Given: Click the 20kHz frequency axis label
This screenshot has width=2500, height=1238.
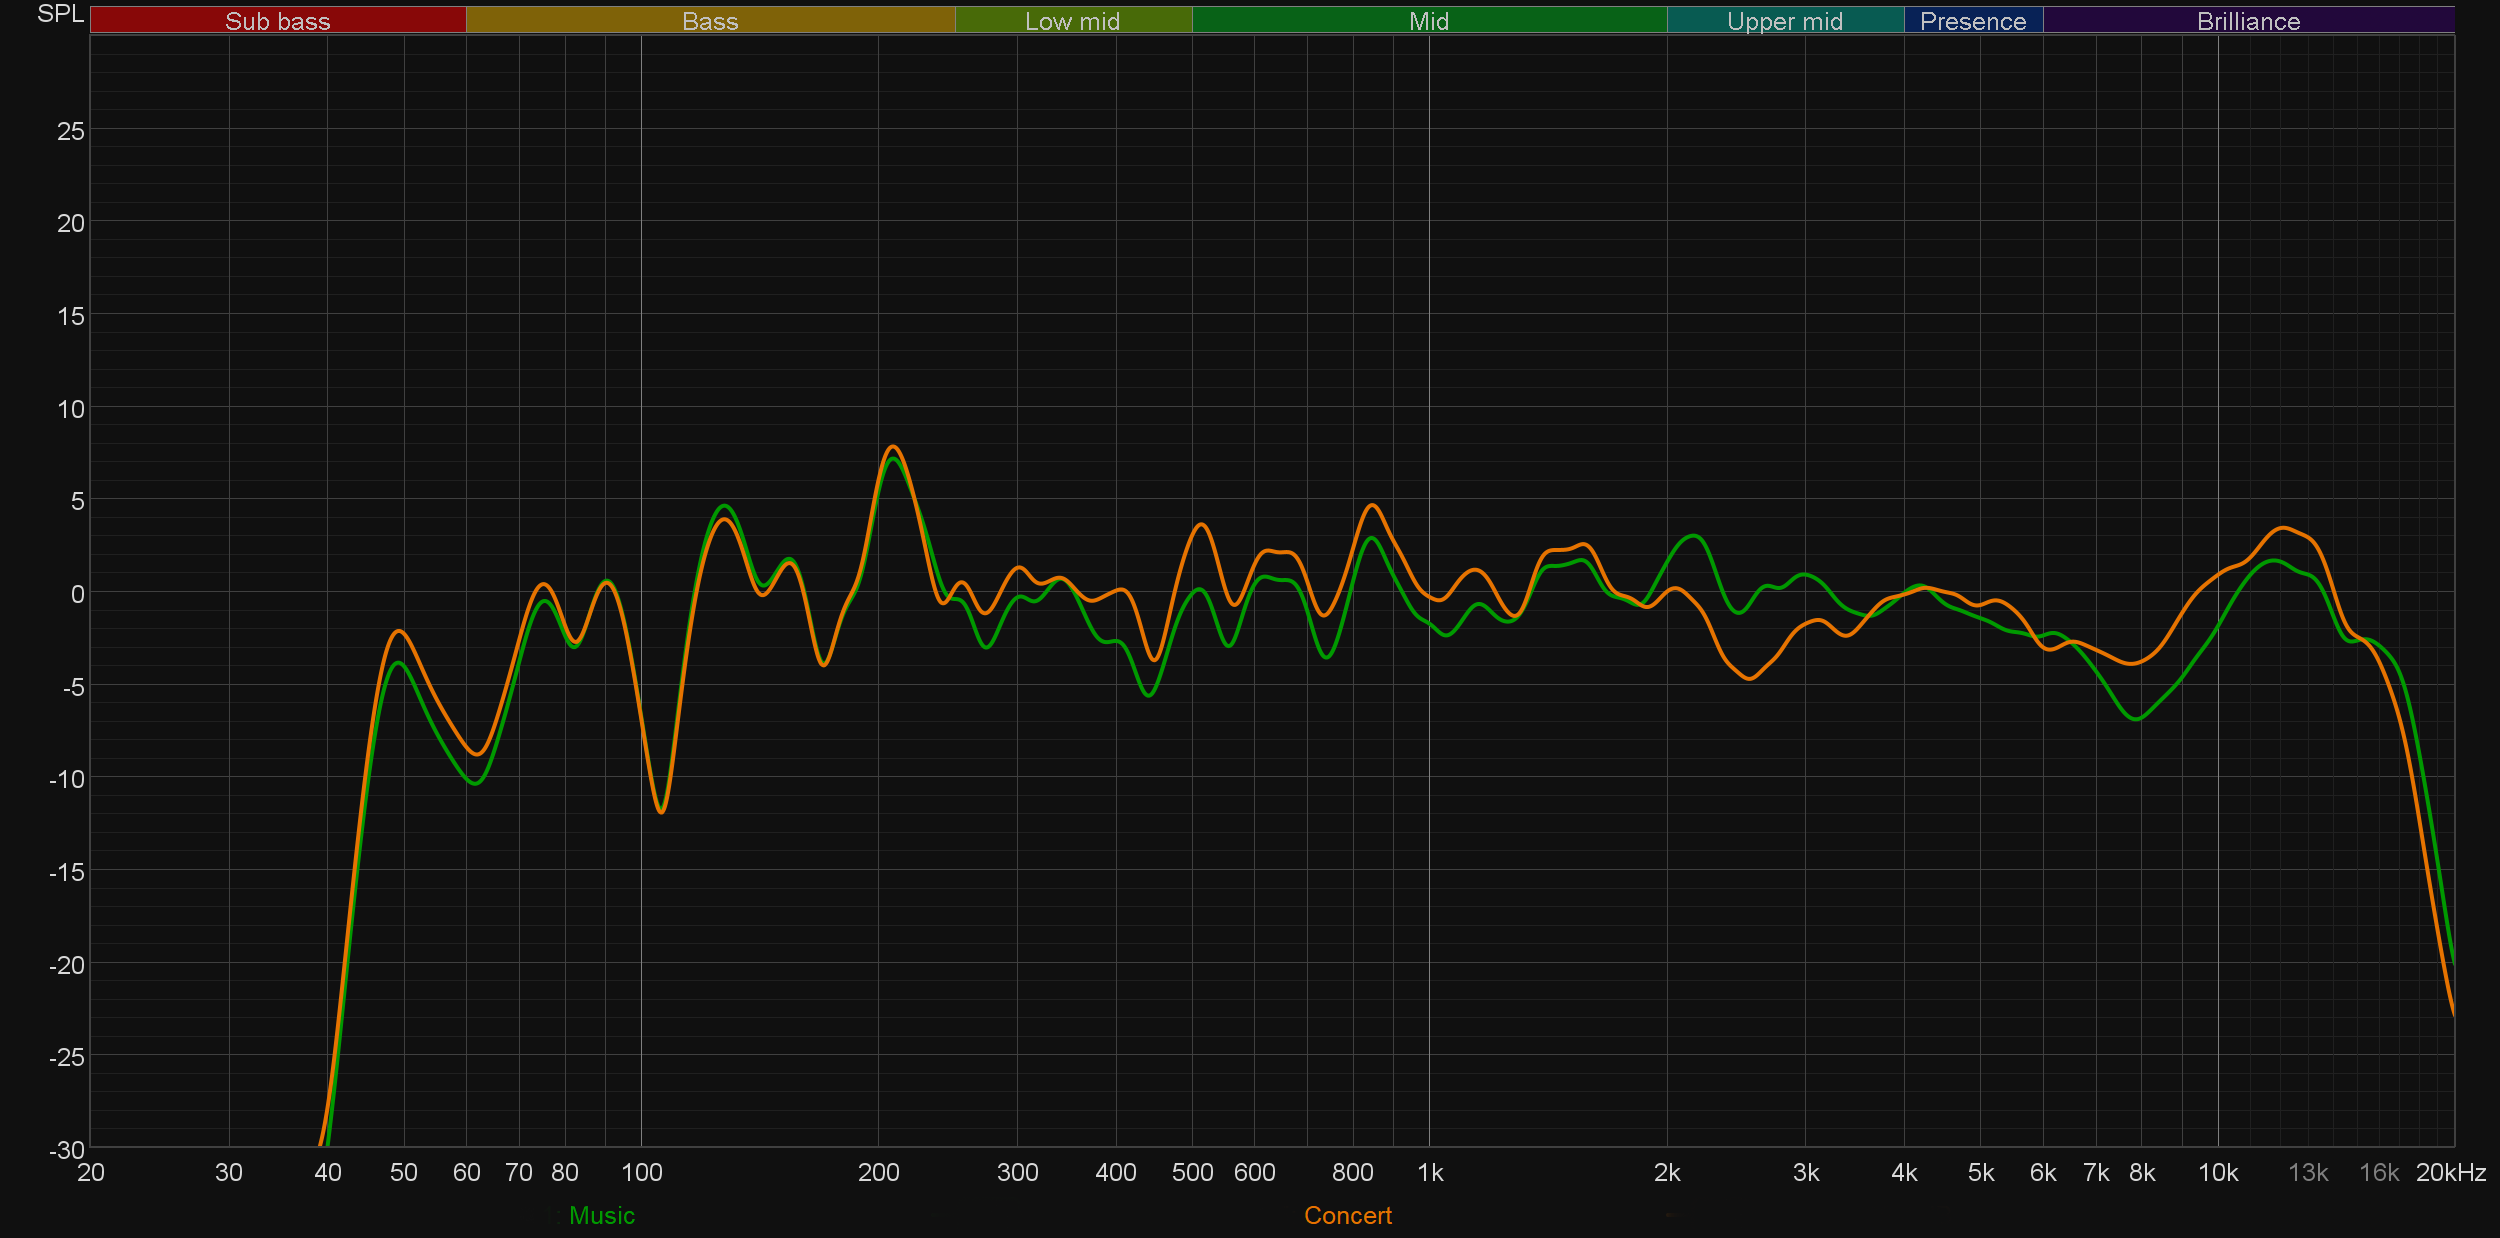Looking at the screenshot, I should pos(2450,1172).
